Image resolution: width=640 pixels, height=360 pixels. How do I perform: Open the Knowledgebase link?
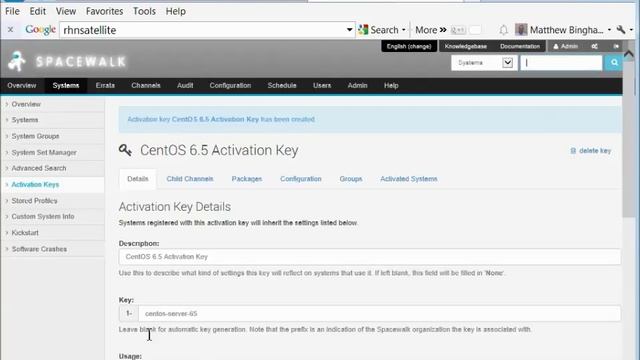pos(466,46)
